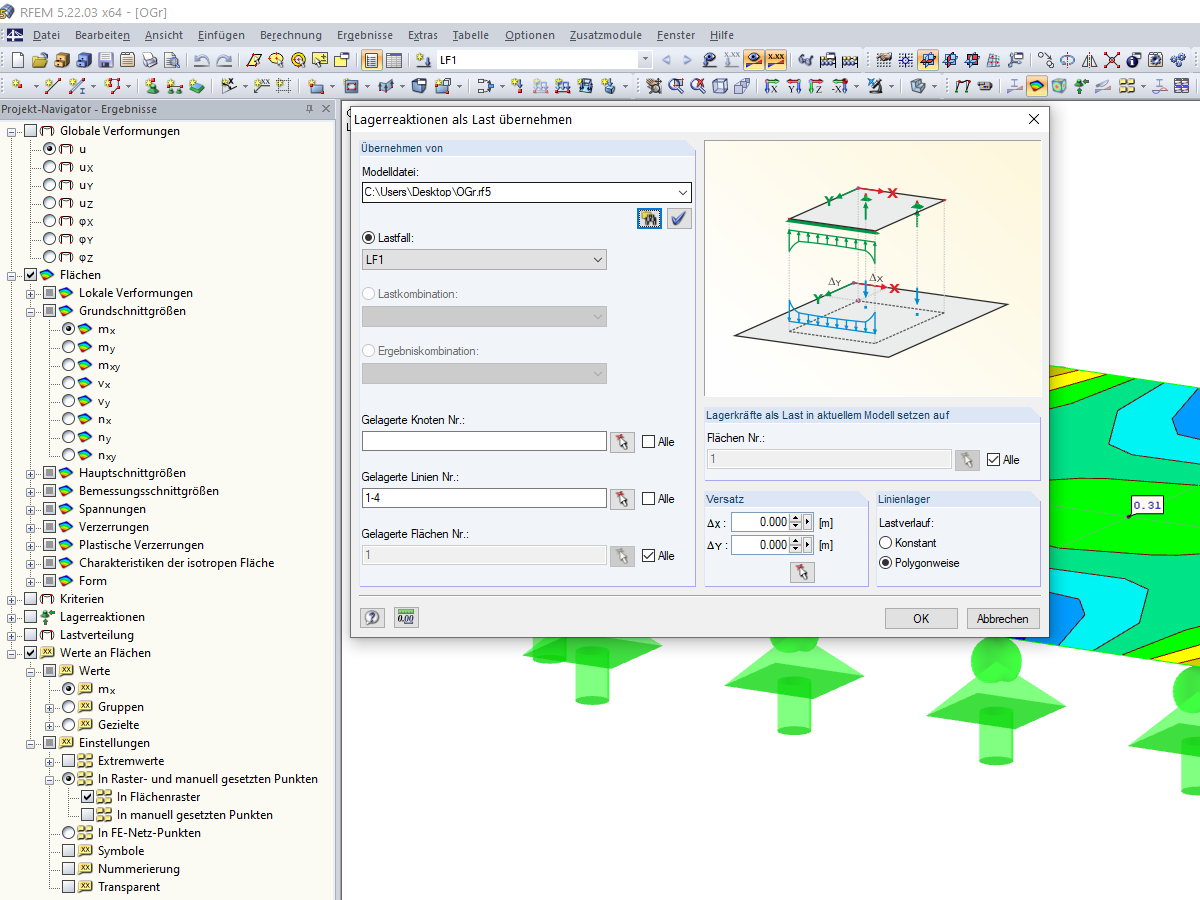Increase the ΔX offset spinner

(x=796, y=518)
